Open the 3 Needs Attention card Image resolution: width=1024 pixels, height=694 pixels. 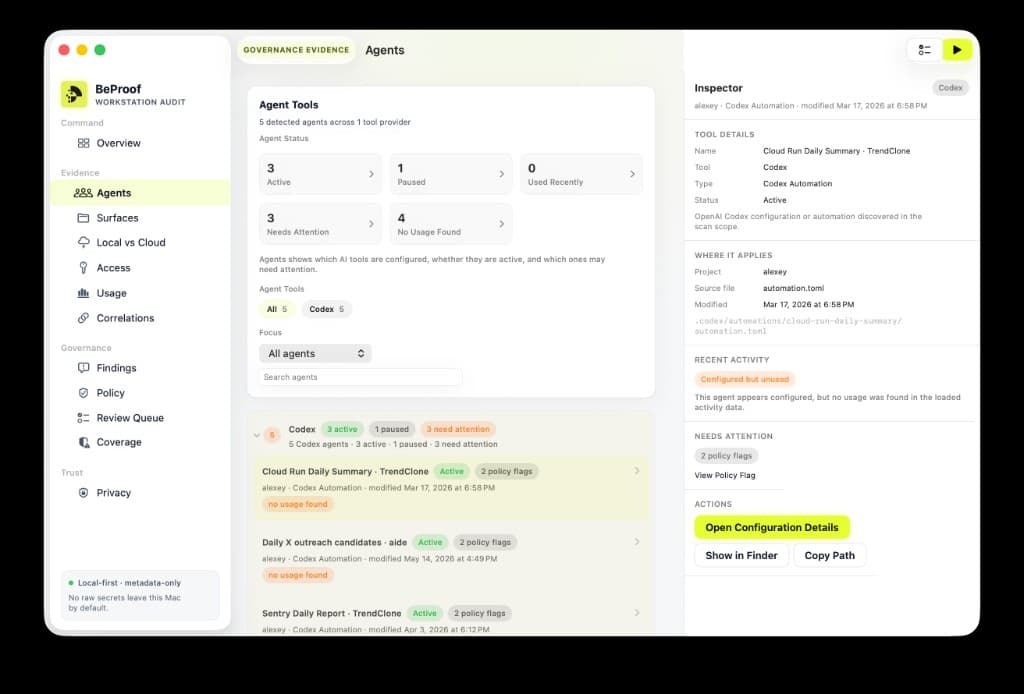tap(320, 223)
